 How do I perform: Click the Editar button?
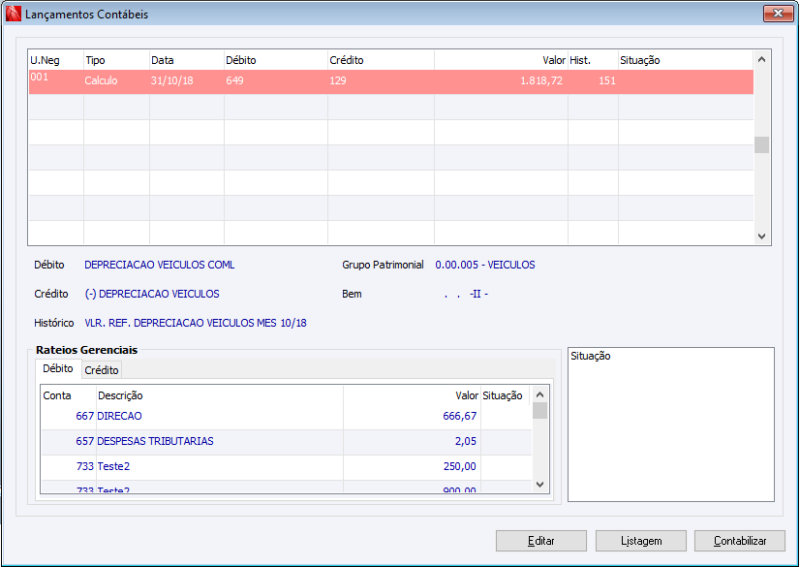coord(541,541)
